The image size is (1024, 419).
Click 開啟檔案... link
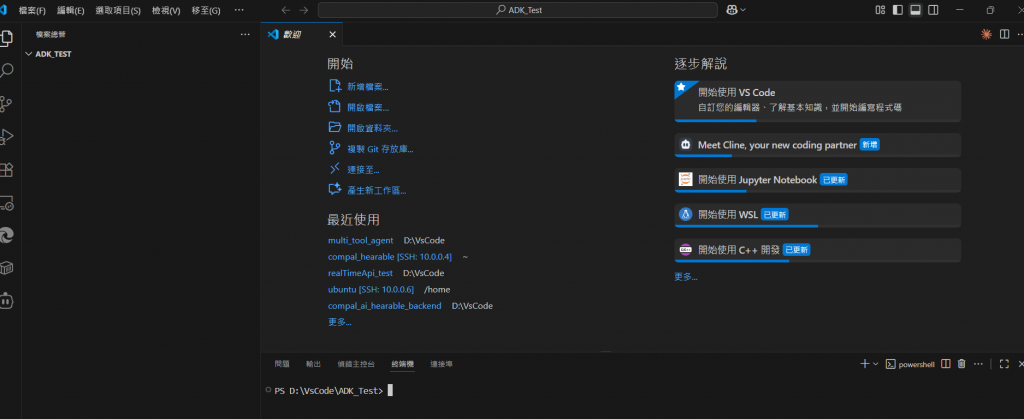click(368, 108)
